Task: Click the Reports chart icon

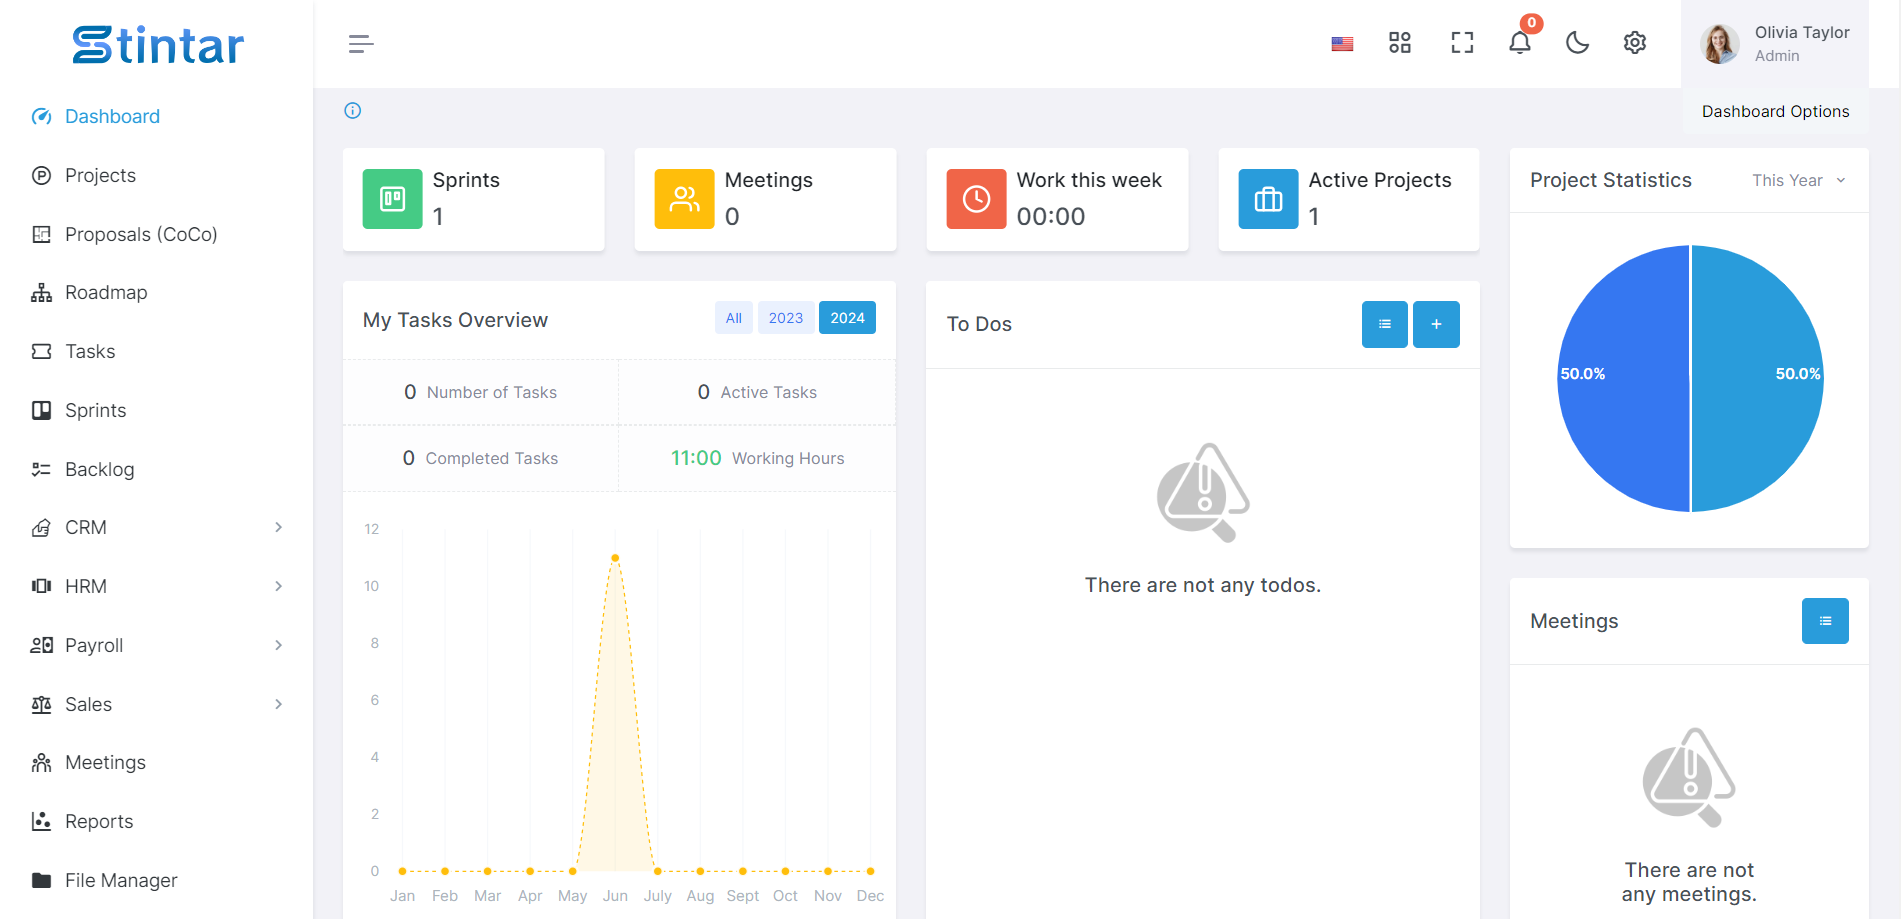Action: pyautogui.click(x=41, y=822)
